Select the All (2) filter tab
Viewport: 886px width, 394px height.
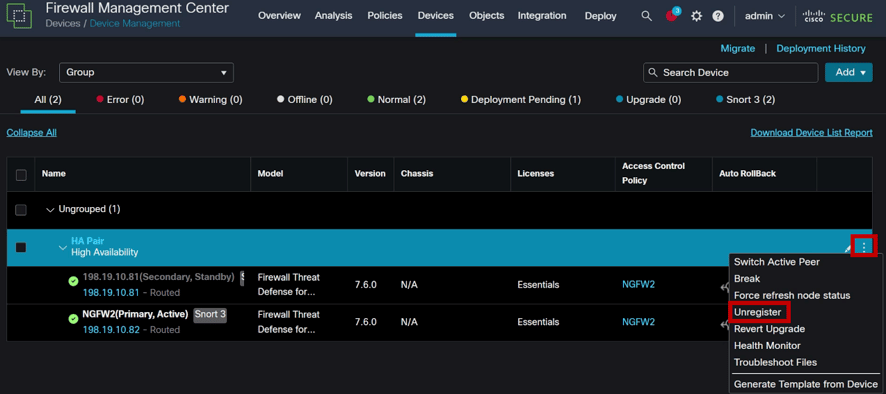click(x=48, y=100)
